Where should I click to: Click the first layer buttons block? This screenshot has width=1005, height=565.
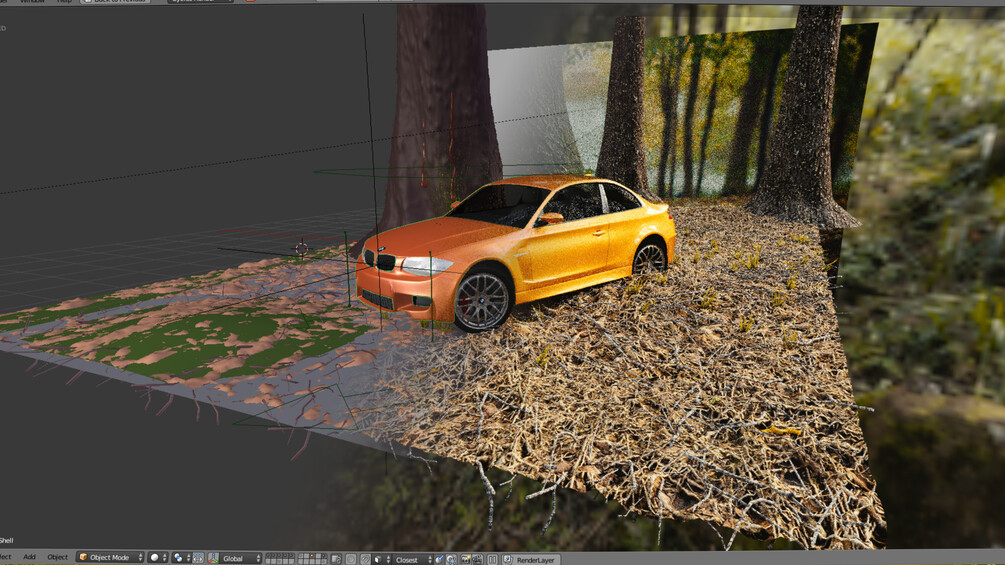[279, 559]
